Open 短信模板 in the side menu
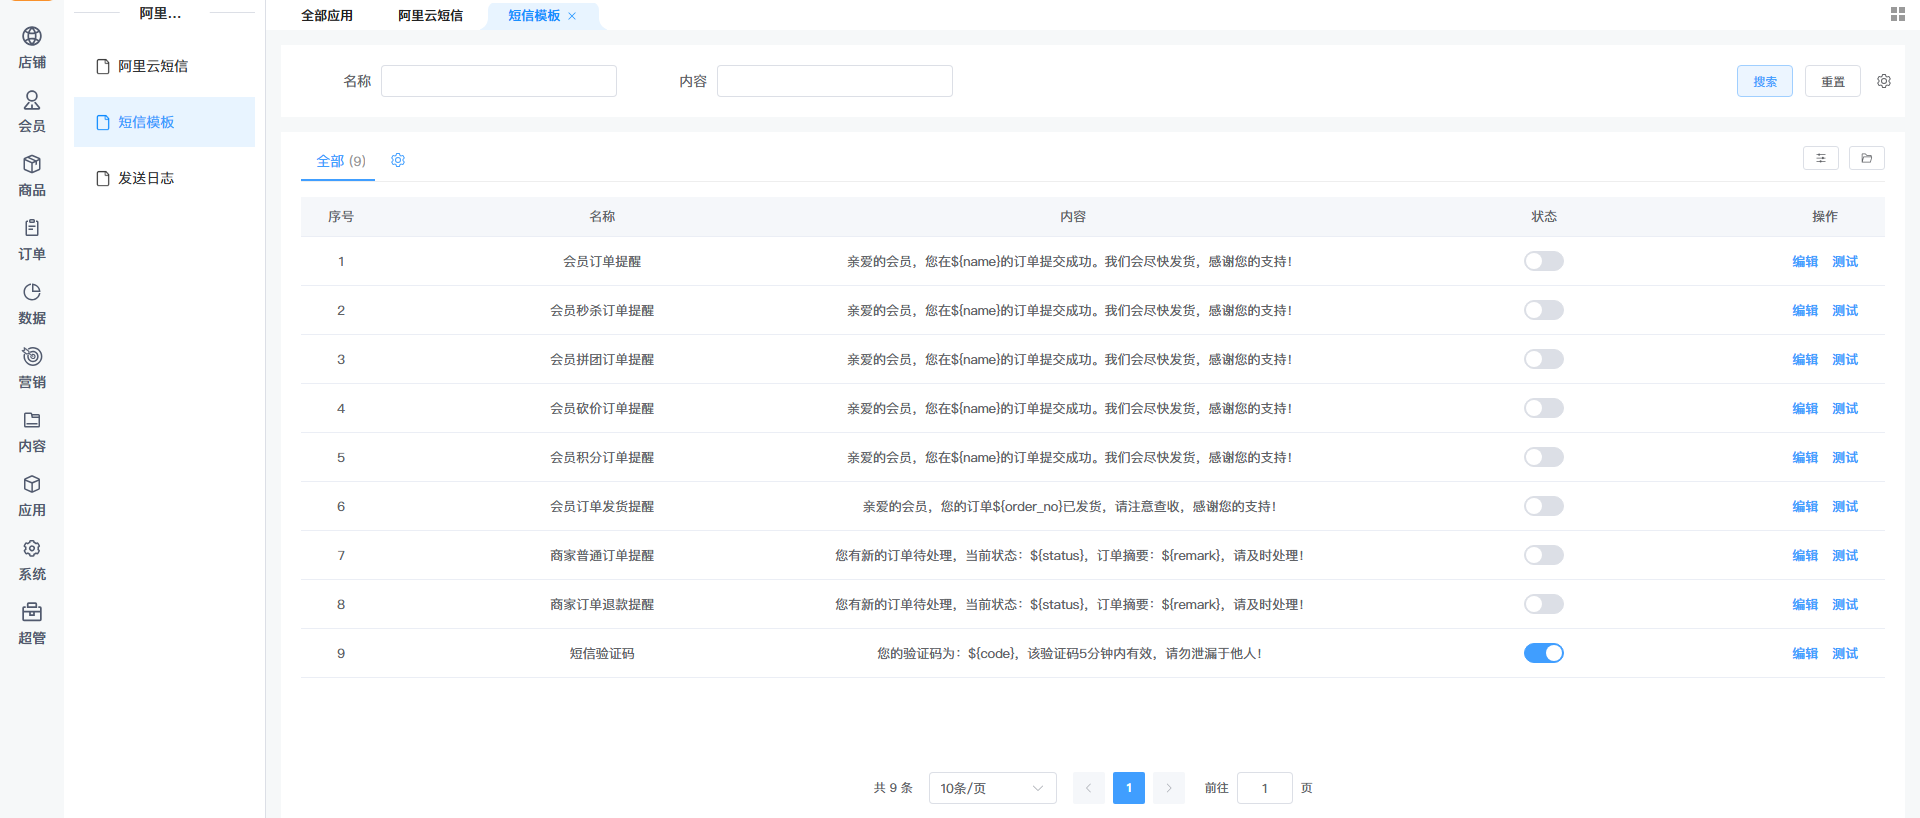Image resolution: width=1920 pixels, height=818 pixels. (x=164, y=122)
